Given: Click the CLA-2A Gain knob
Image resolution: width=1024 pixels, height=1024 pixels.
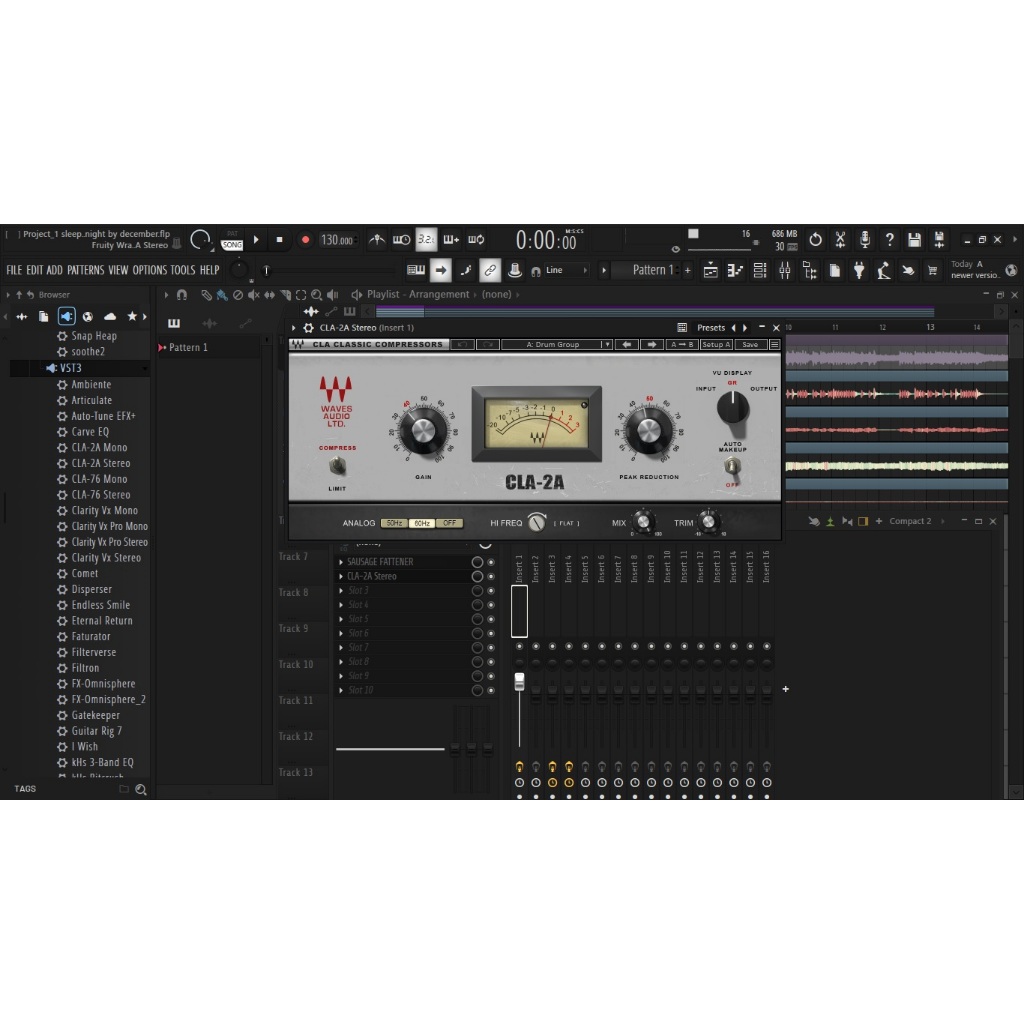Looking at the screenshot, I should [x=423, y=432].
